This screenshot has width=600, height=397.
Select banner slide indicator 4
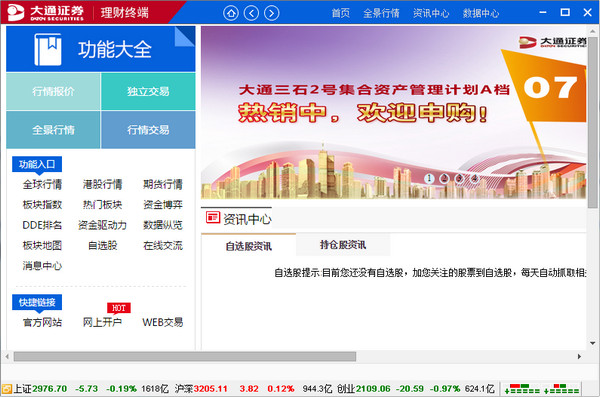[x=474, y=178]
